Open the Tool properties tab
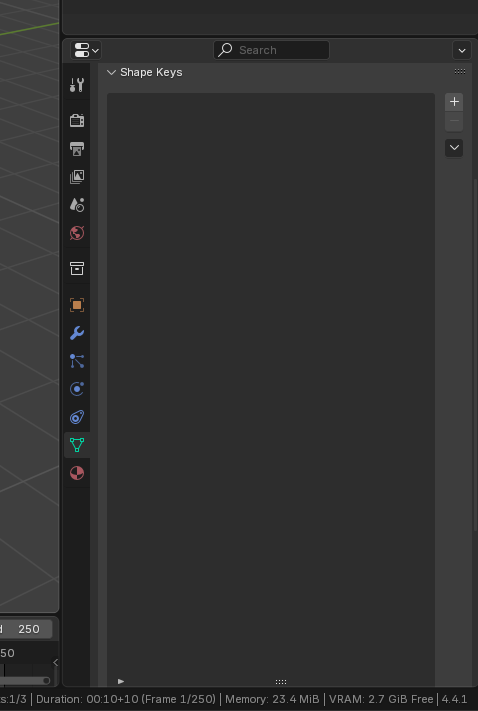Image resolution: width=478 pixels, height=711 pixels. pos(77,85)
